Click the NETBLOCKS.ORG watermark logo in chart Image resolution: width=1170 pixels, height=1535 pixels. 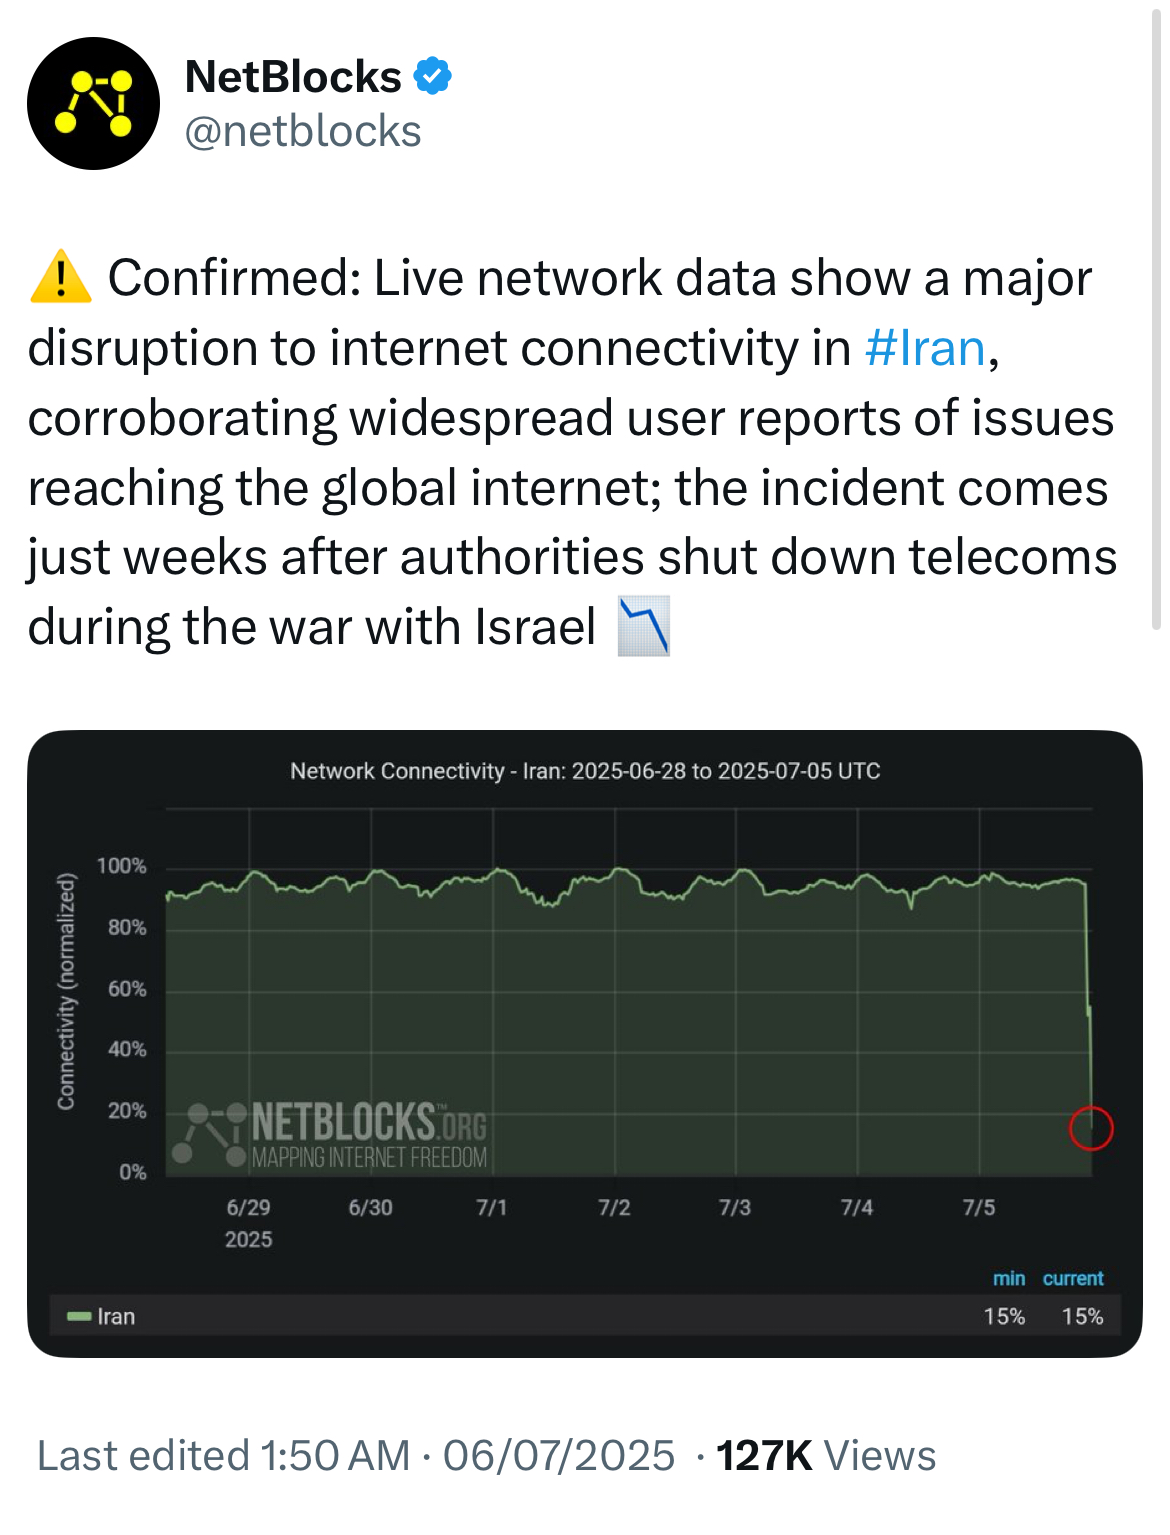click(x=337, y=1135)
